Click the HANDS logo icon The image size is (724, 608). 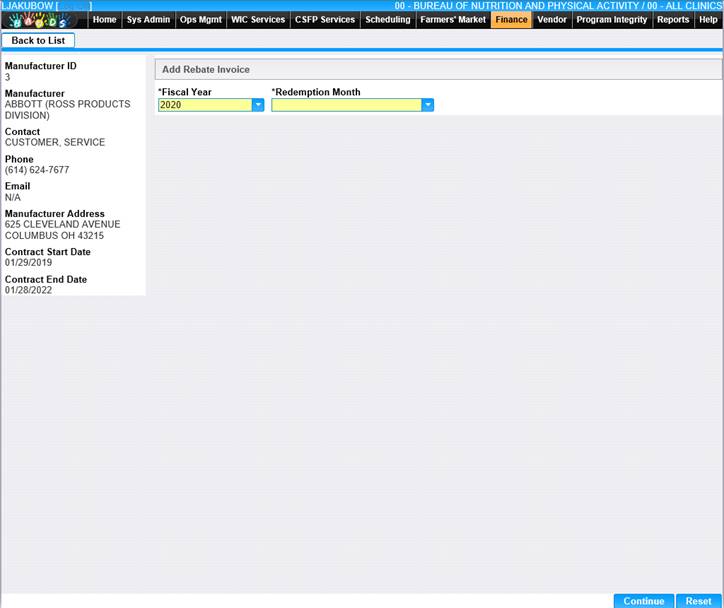[x=39, y=20]
